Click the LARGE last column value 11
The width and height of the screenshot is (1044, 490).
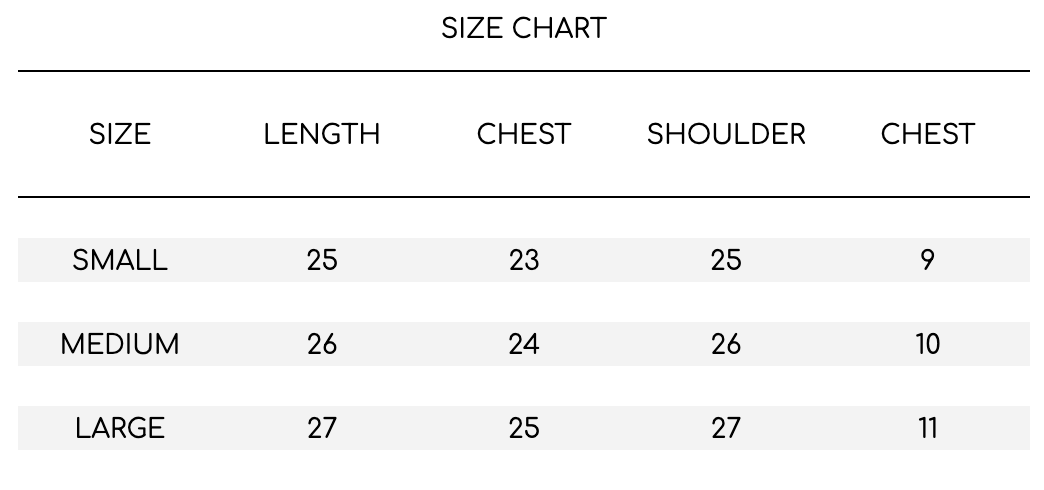927,428
